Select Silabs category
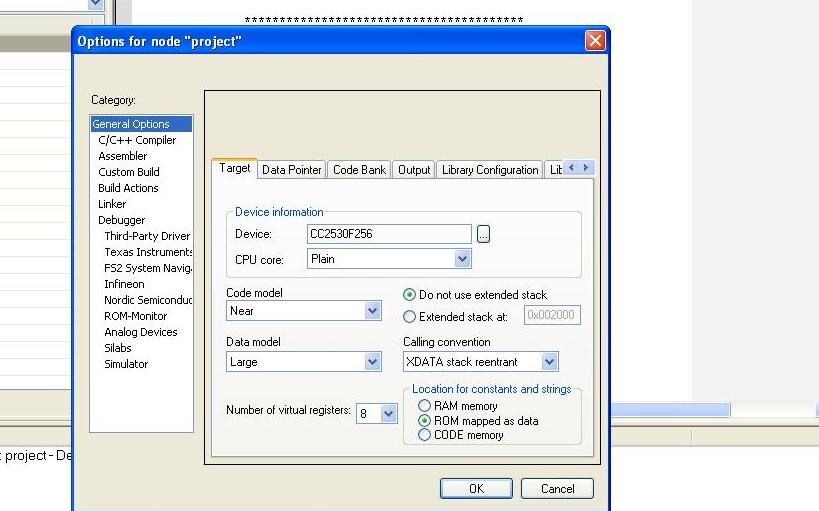 (118, 348)
